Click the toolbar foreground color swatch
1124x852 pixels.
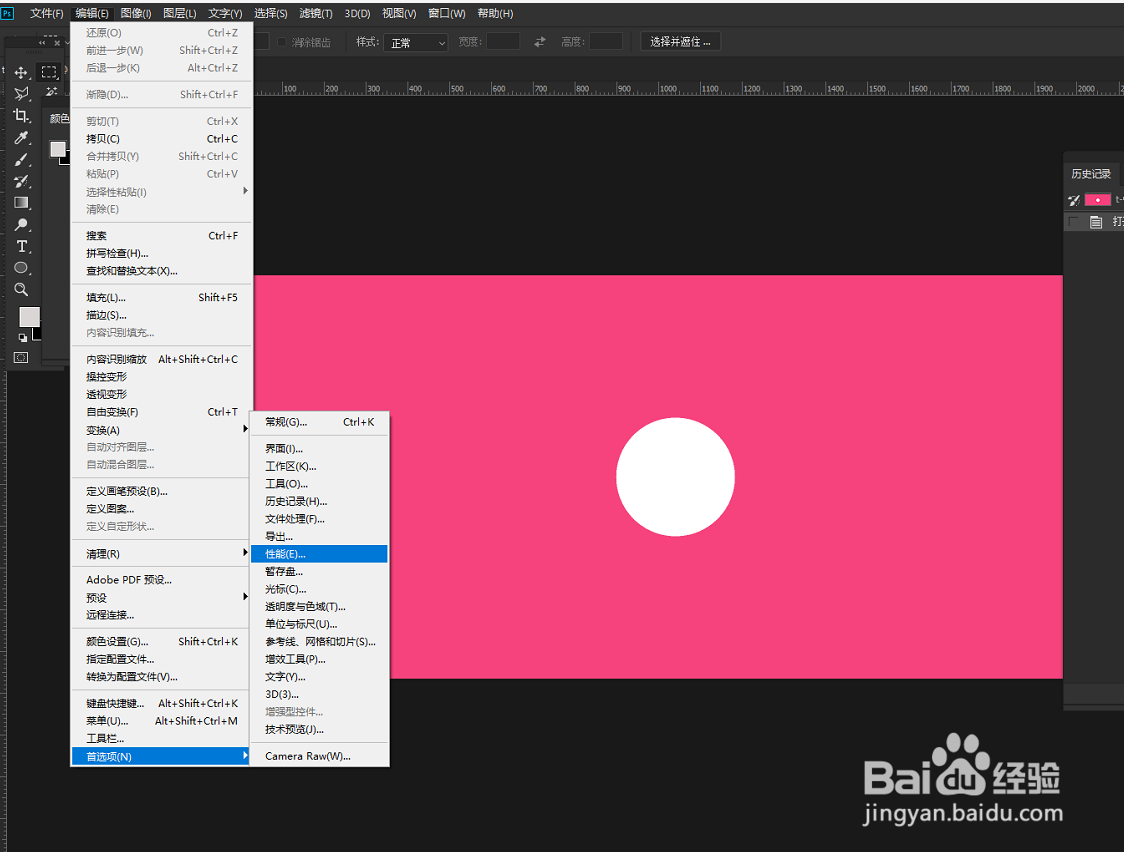click(29, 317)
